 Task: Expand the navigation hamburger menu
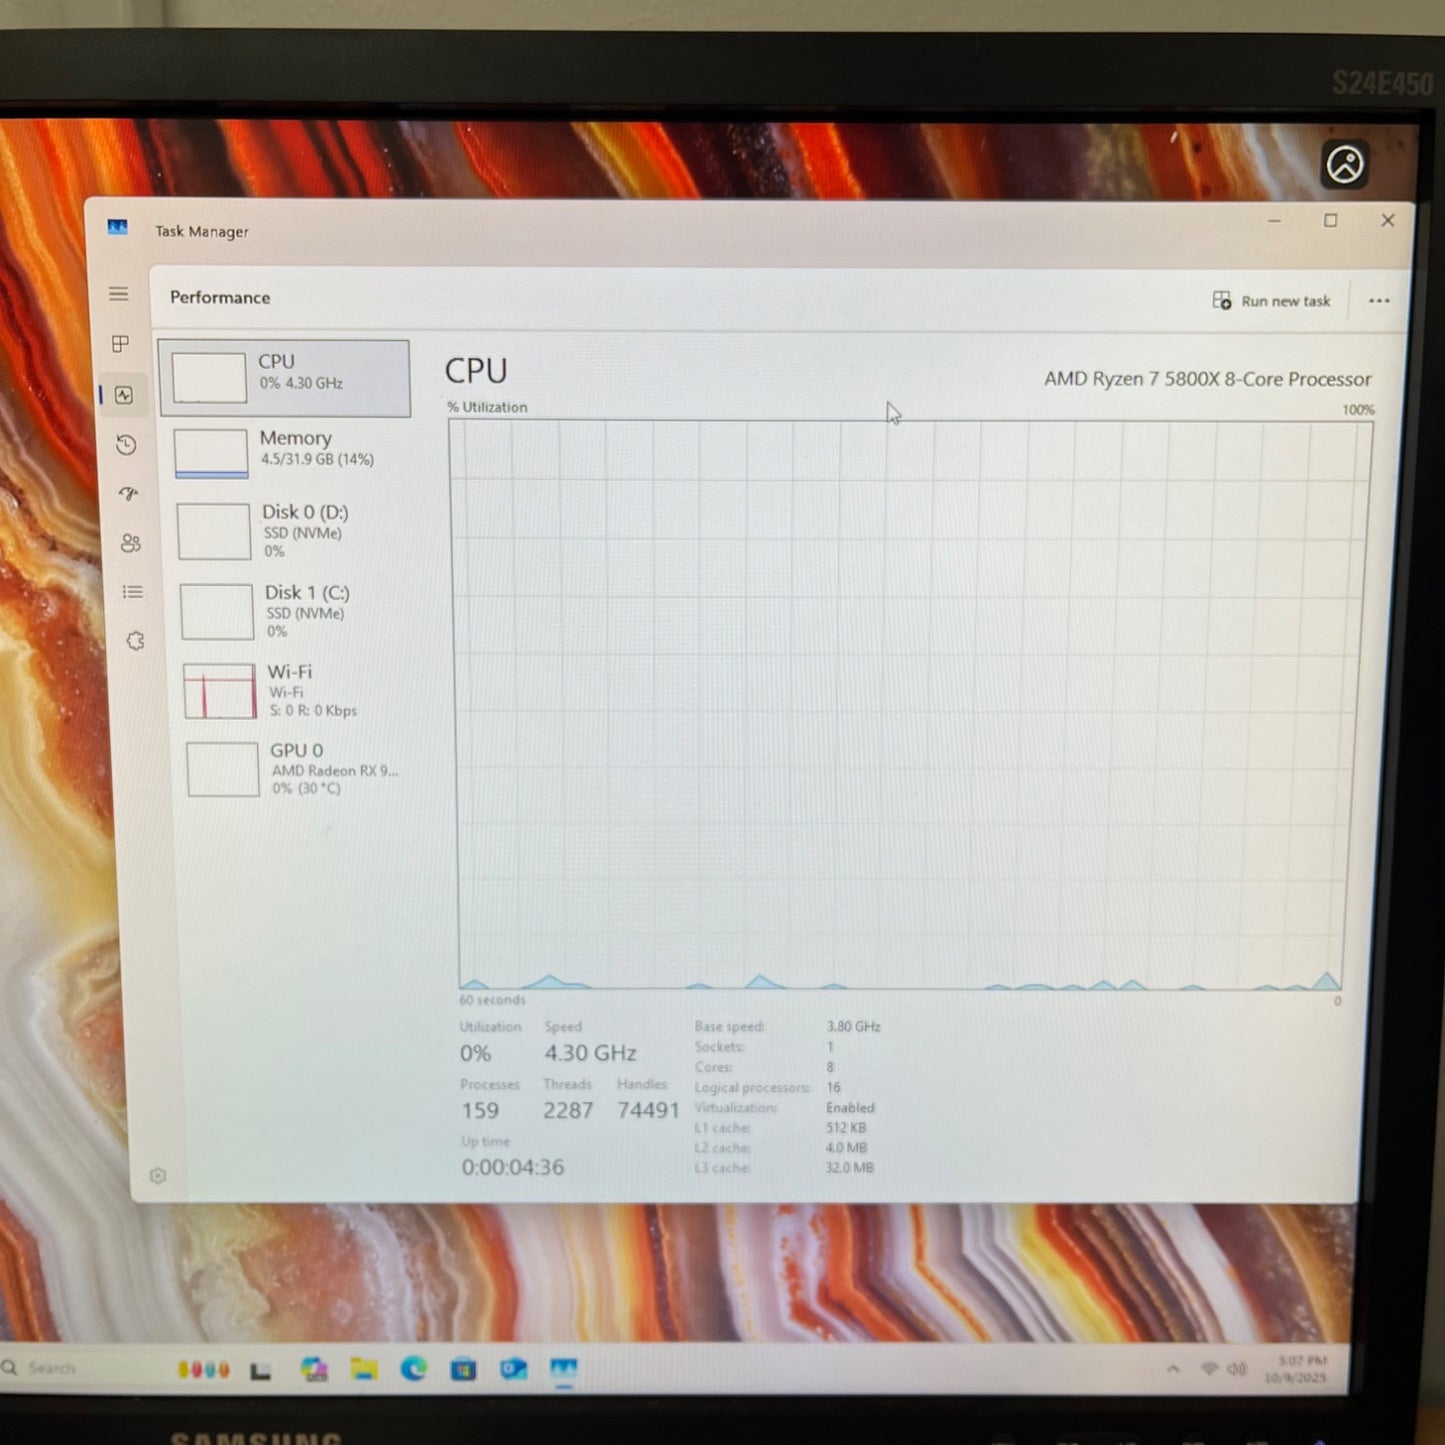(119, 293)
